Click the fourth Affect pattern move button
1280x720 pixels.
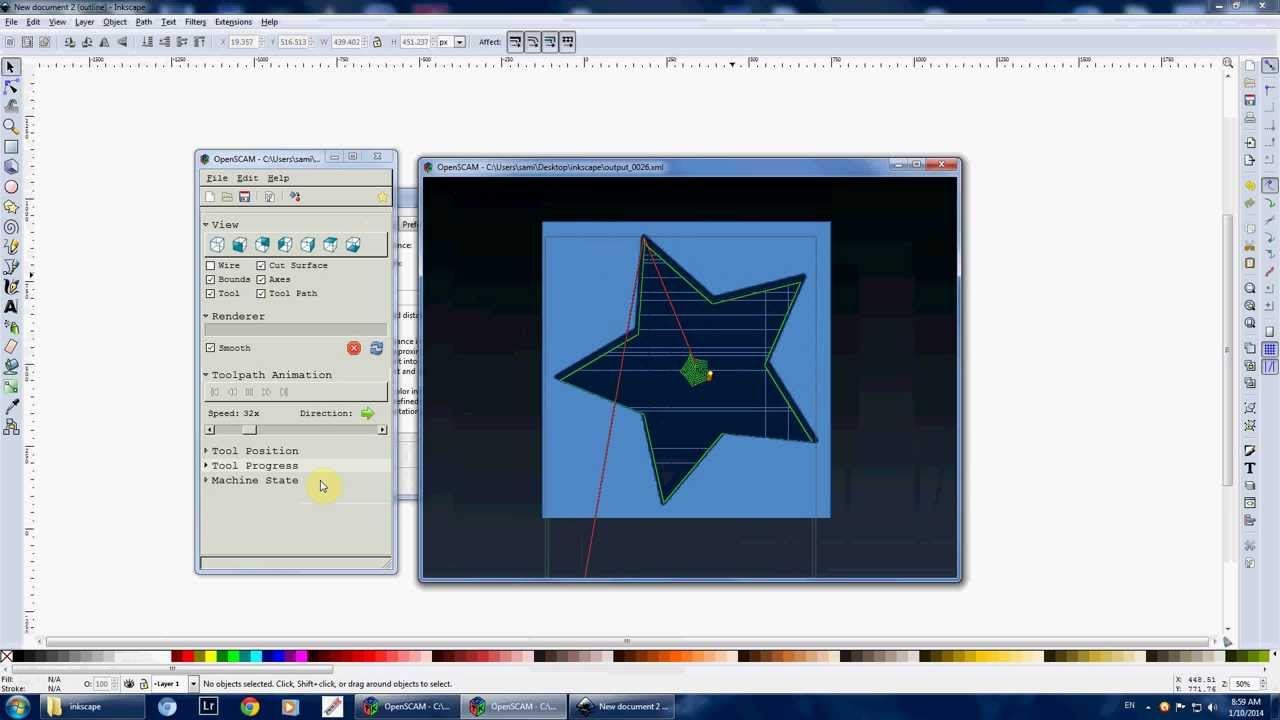point(567,42)
